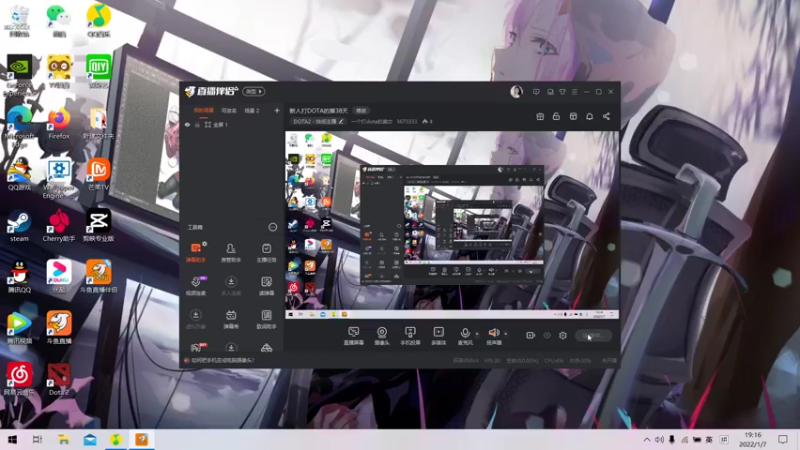Switch to the 场景 2 tab
This screenshot has height=450, width=800.
(x=252, y=110)
